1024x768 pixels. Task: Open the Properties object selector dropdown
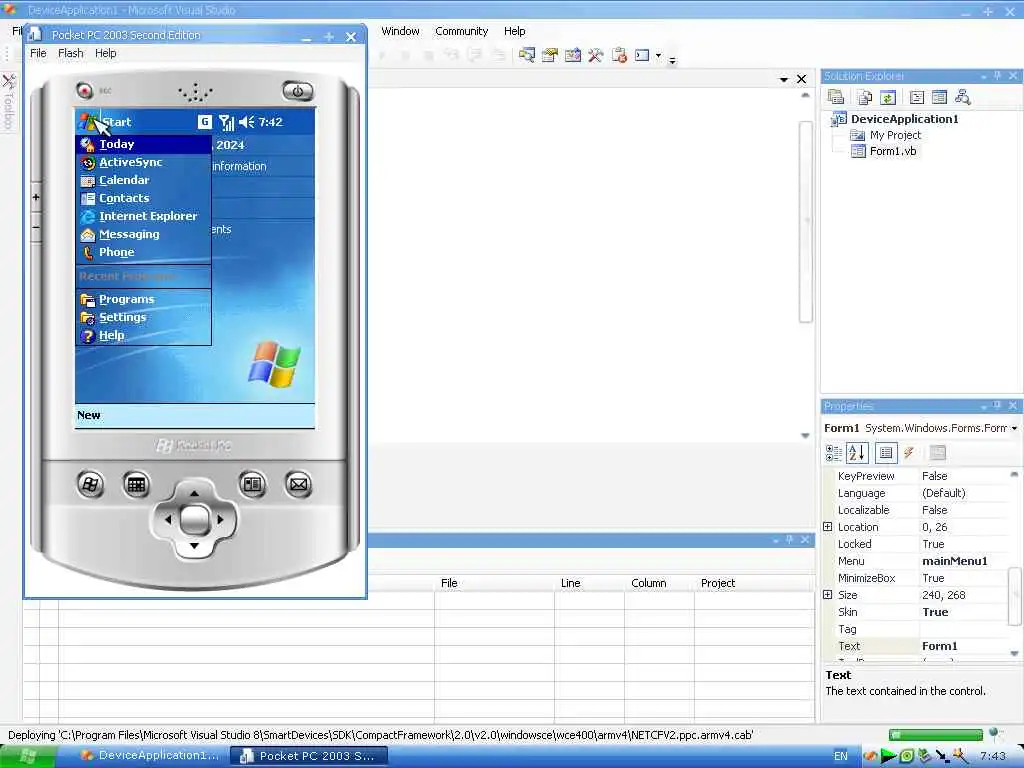point(1014,428)
